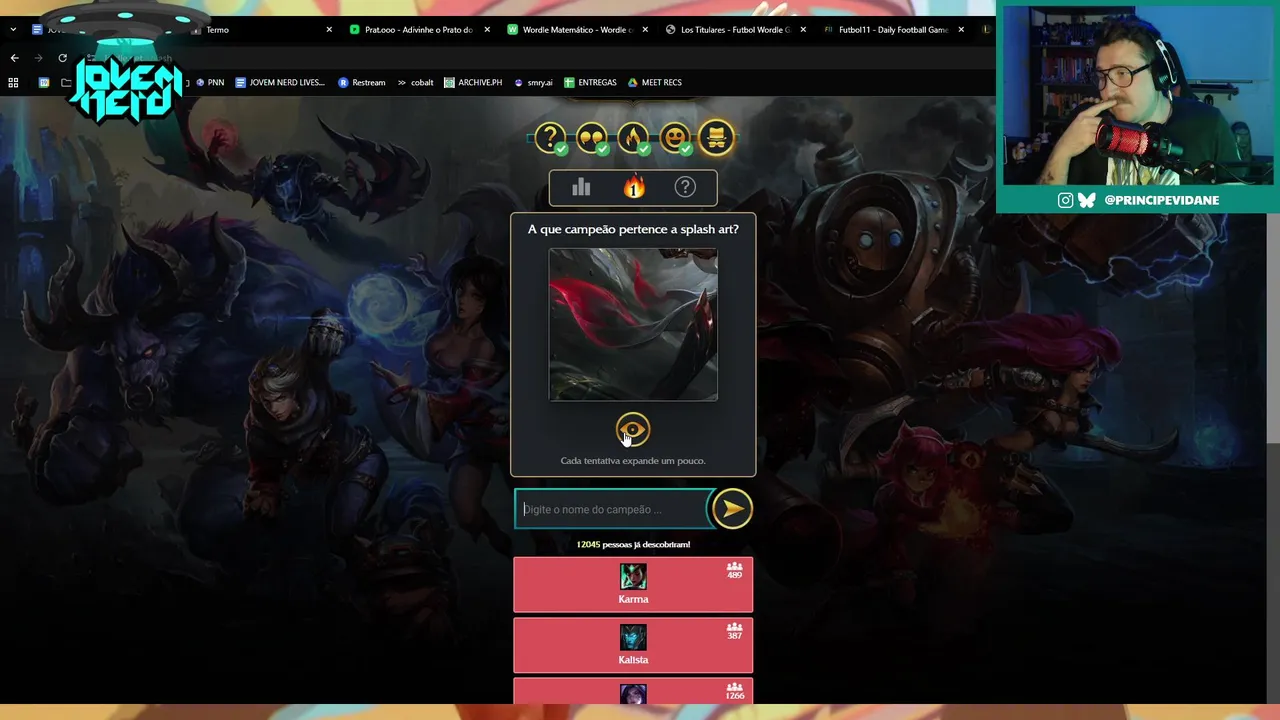Image resolution: width=1280 pixels, height=720 pixels.
Task: Click the Instagram icon in webcam overlay
Action: 1066,200
